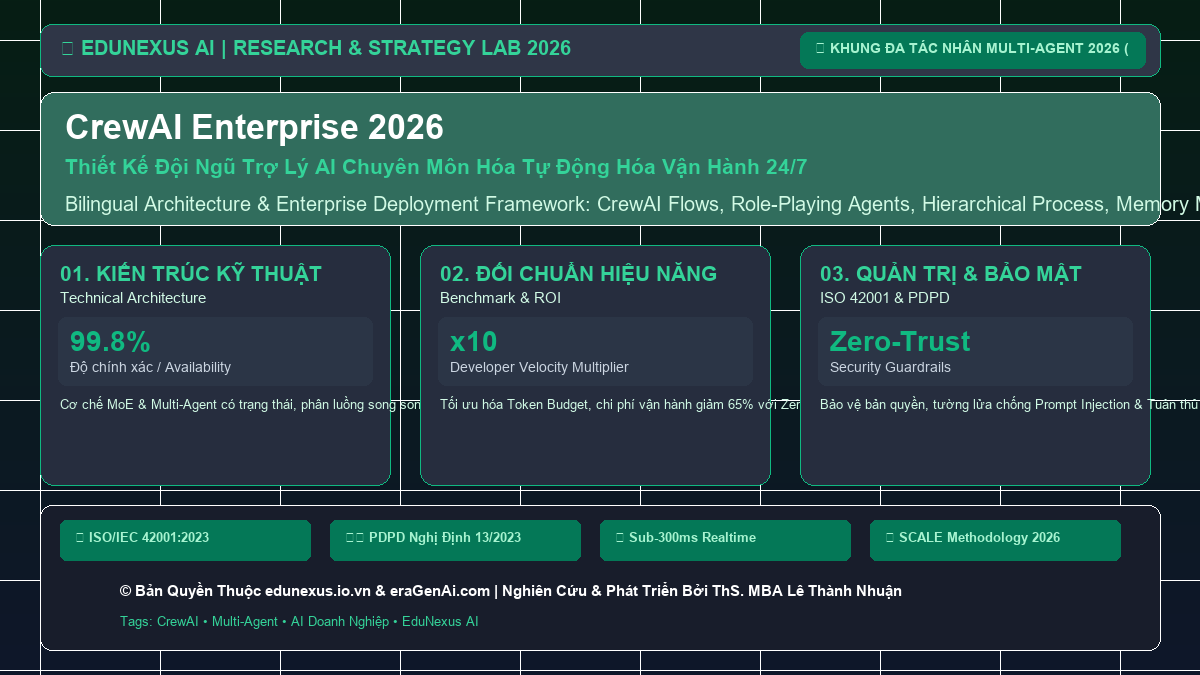Click the SCALE Methodology 2026 badge
This screenshot has width=1200, height=675.
click(x=995, y=540)
